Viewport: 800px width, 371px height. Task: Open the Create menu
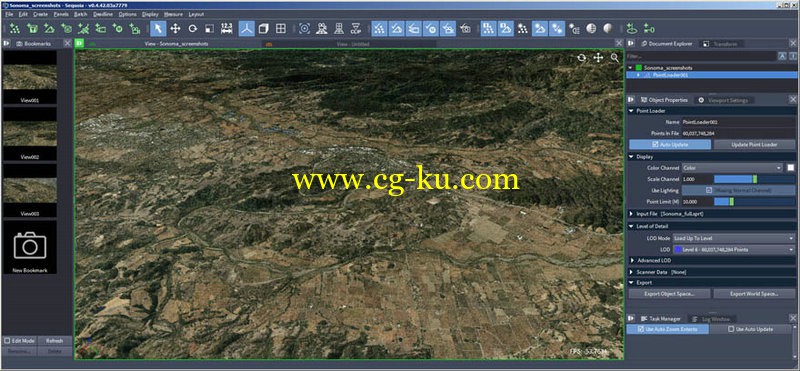(40, 14)
